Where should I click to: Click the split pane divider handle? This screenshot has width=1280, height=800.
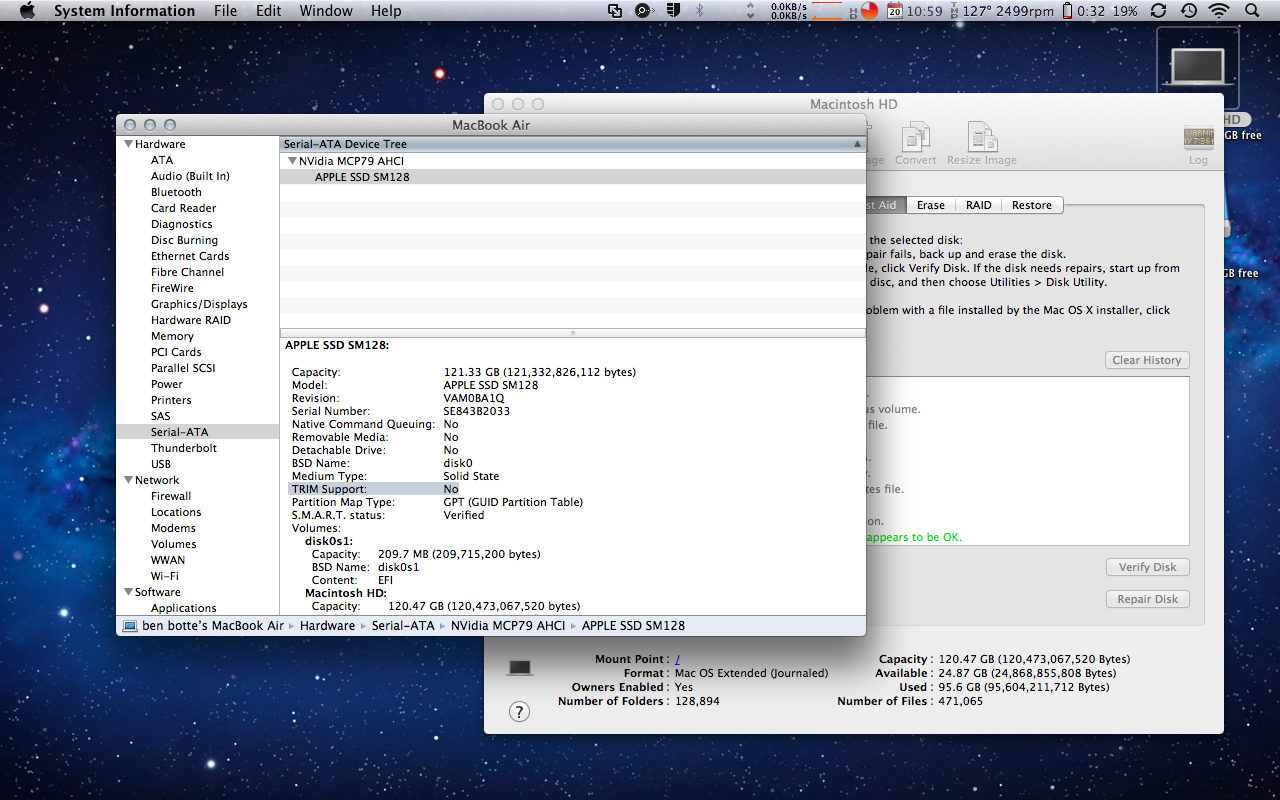572,333
